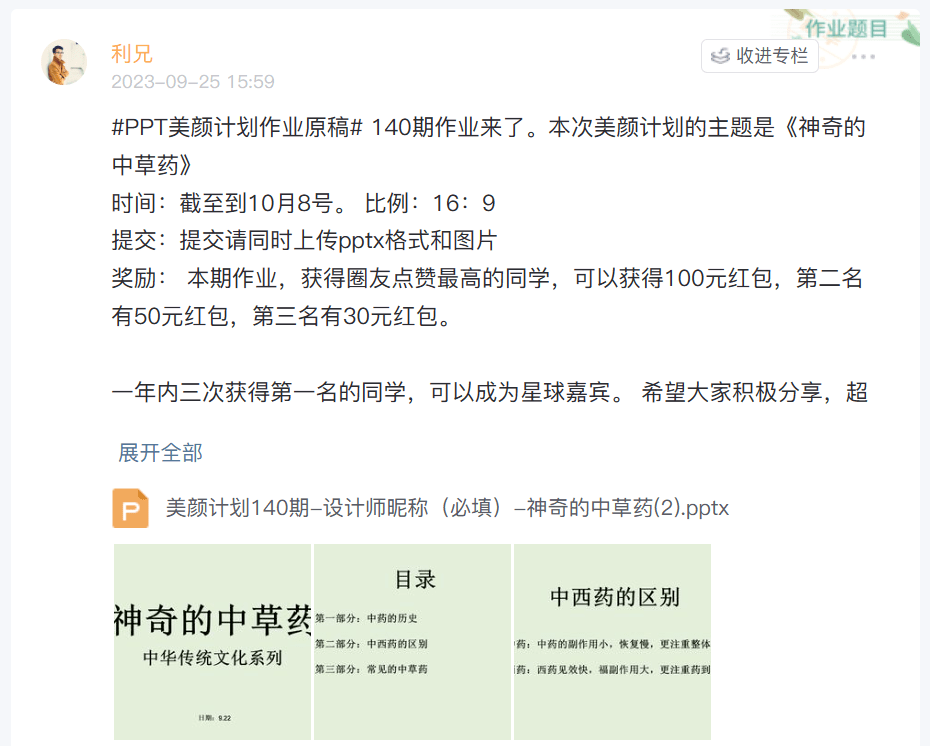
Task: Click the author name 利兄
Action: coord(132,54)
